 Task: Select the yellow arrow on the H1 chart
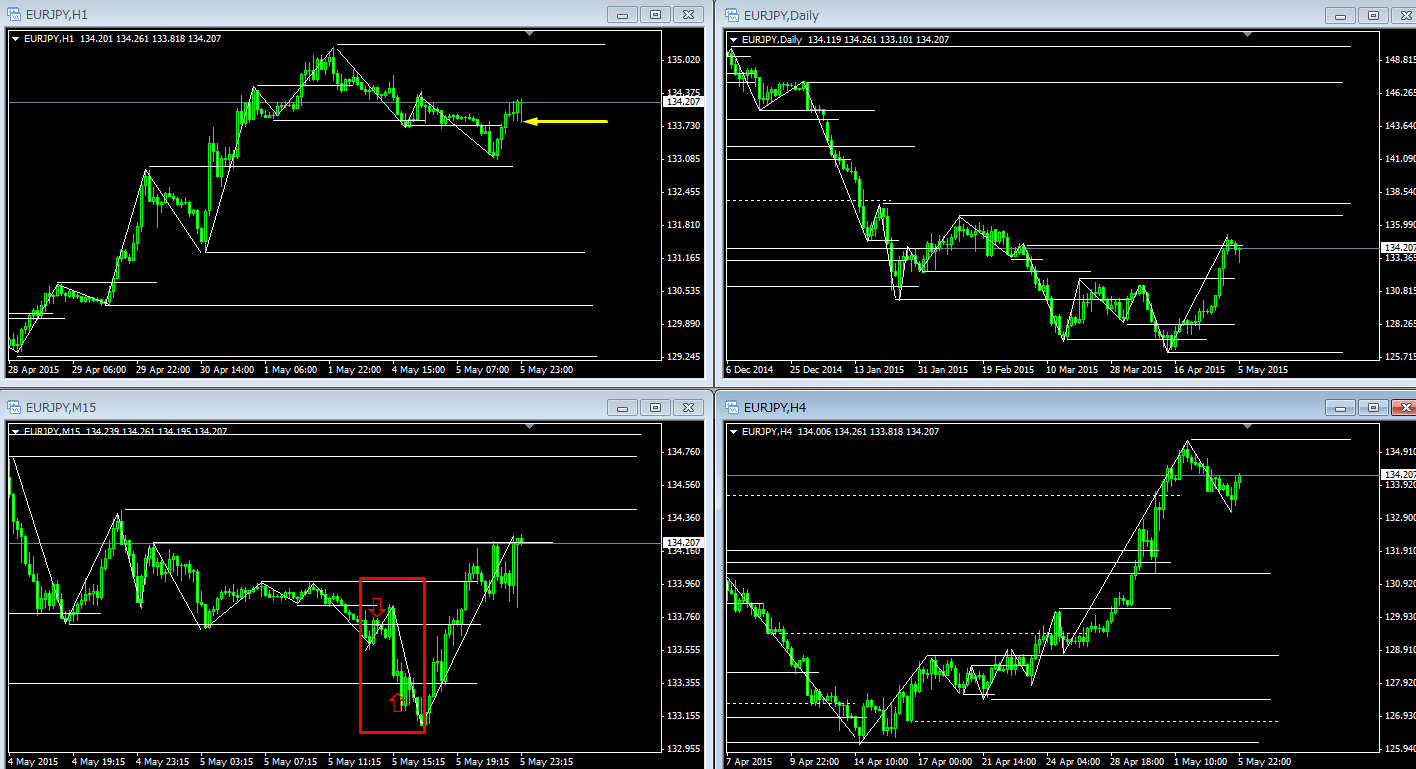coord(566,122)
